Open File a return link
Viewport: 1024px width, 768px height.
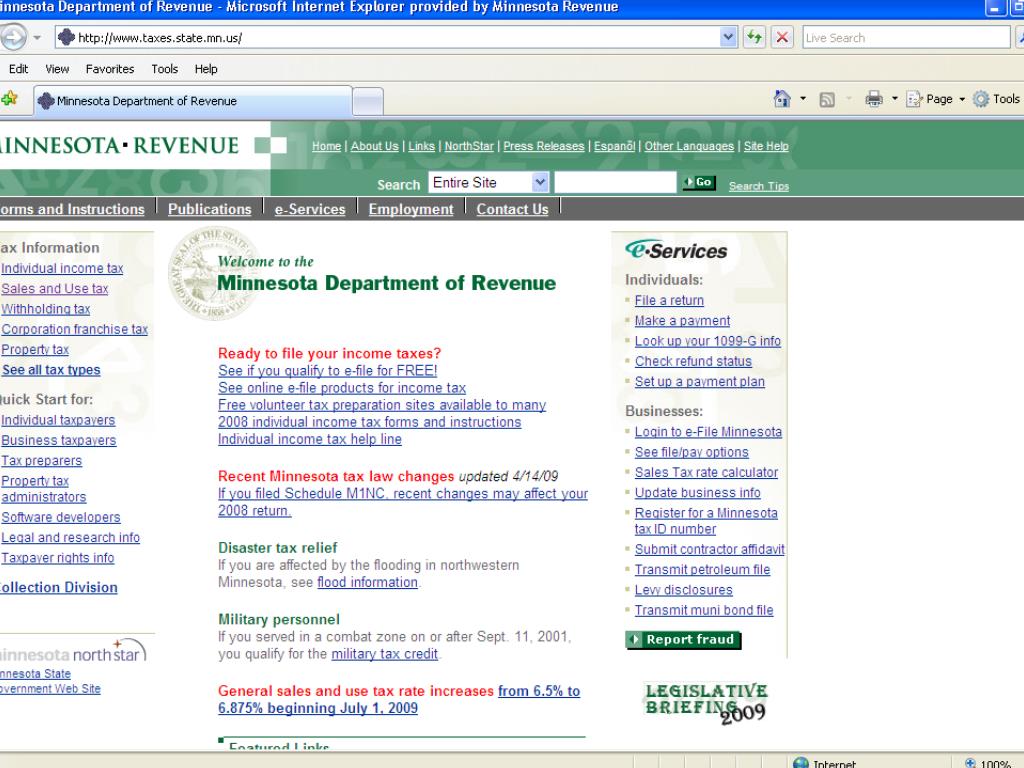669,300
